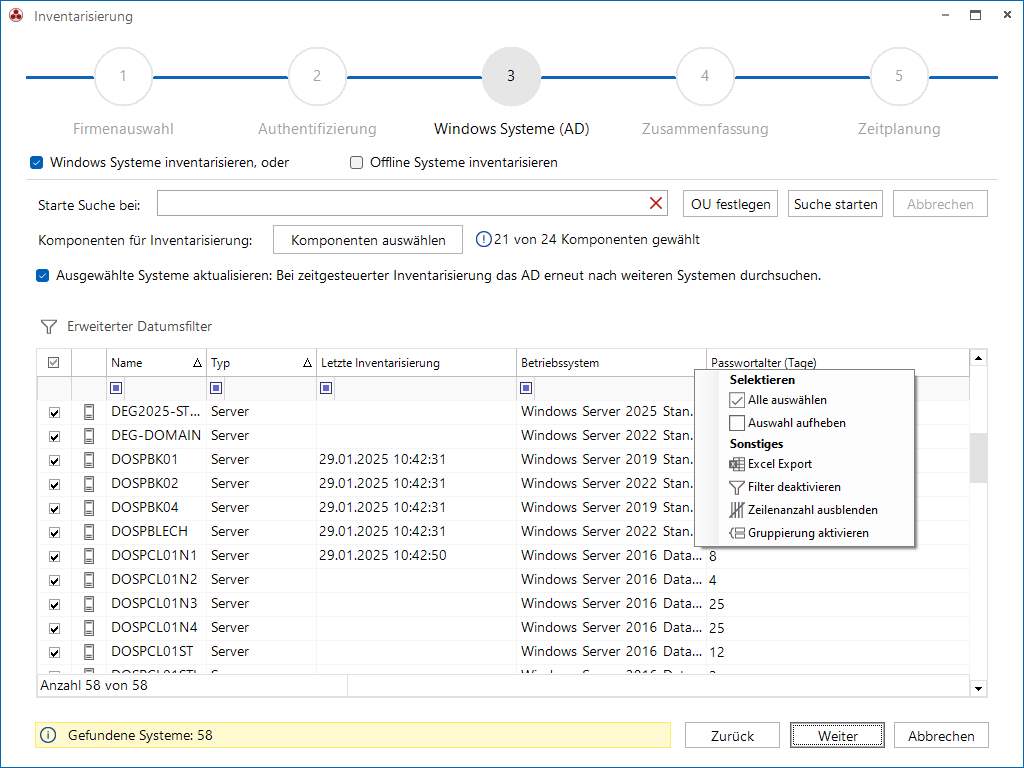Viewport: 1024px width, 768px height.
Task: Sort by Typ column sort arrow
Action: point(307,363)
